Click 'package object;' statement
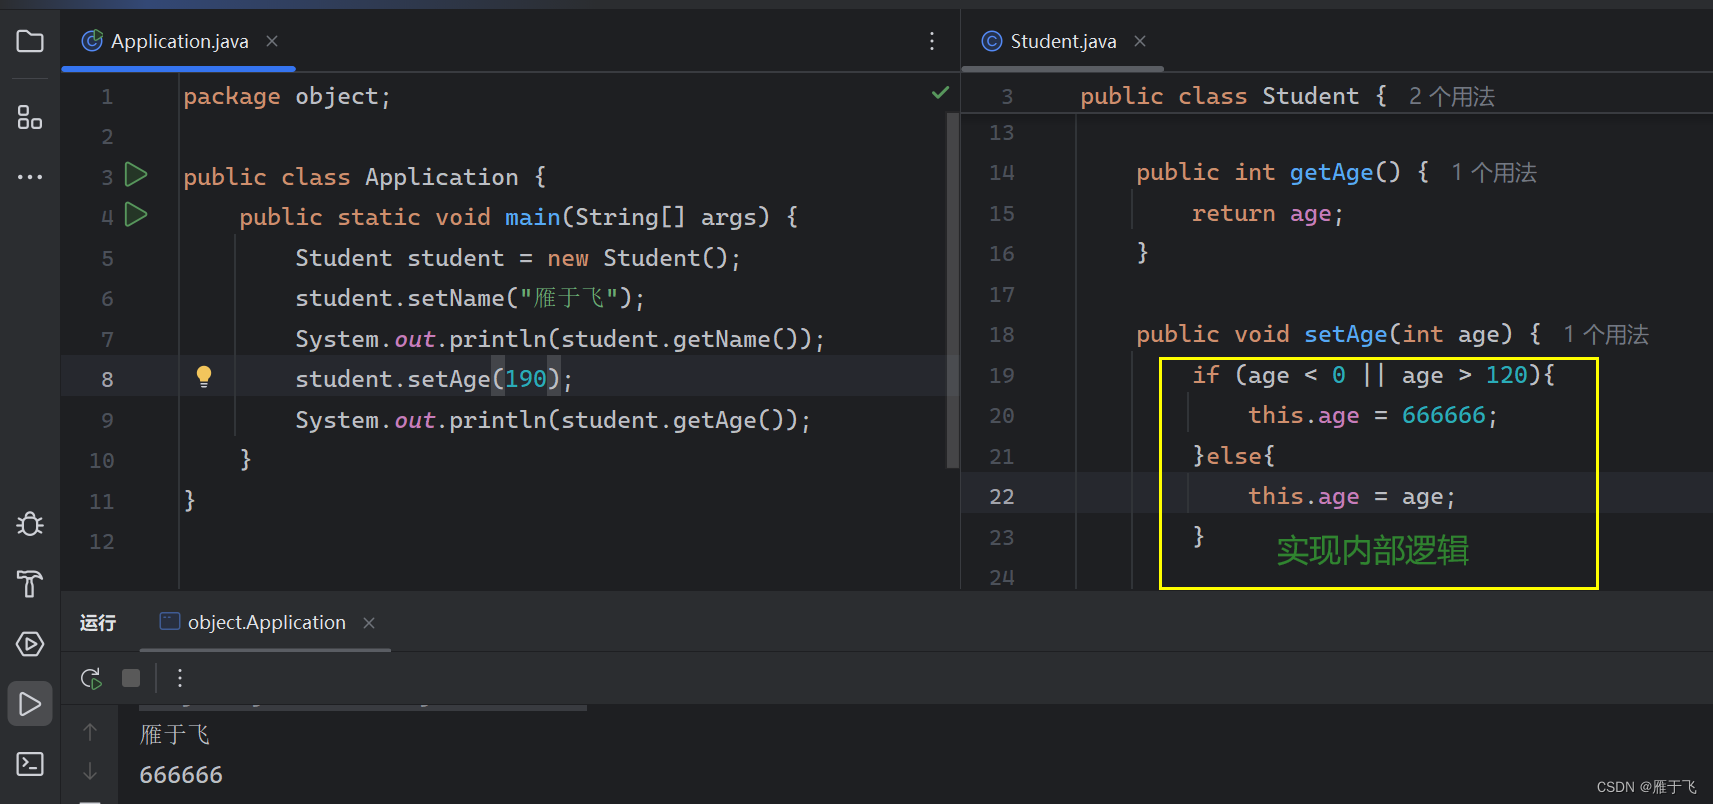1713x804 pixels. point(287,96)
